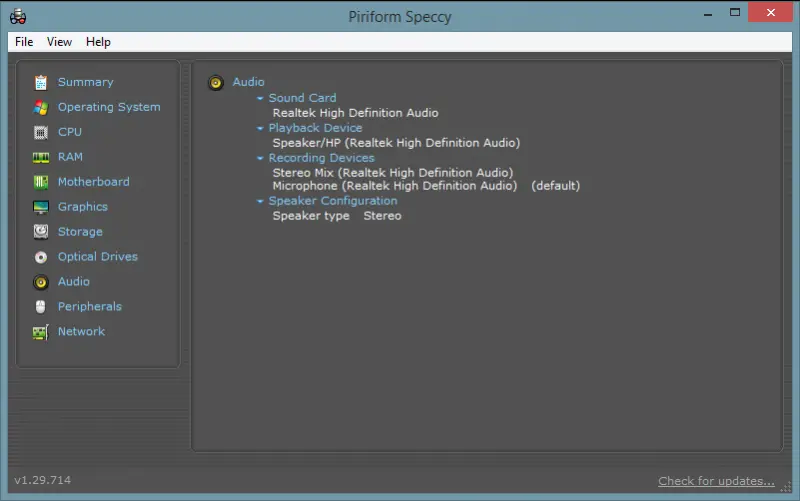The width and height of the screenshot is (800, 501).
Task: Click the Network card icon
Action: [x=41, y=332]
